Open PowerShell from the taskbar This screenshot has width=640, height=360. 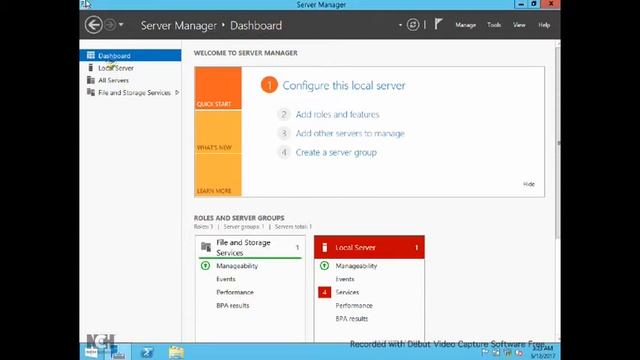tap(147, 352)
